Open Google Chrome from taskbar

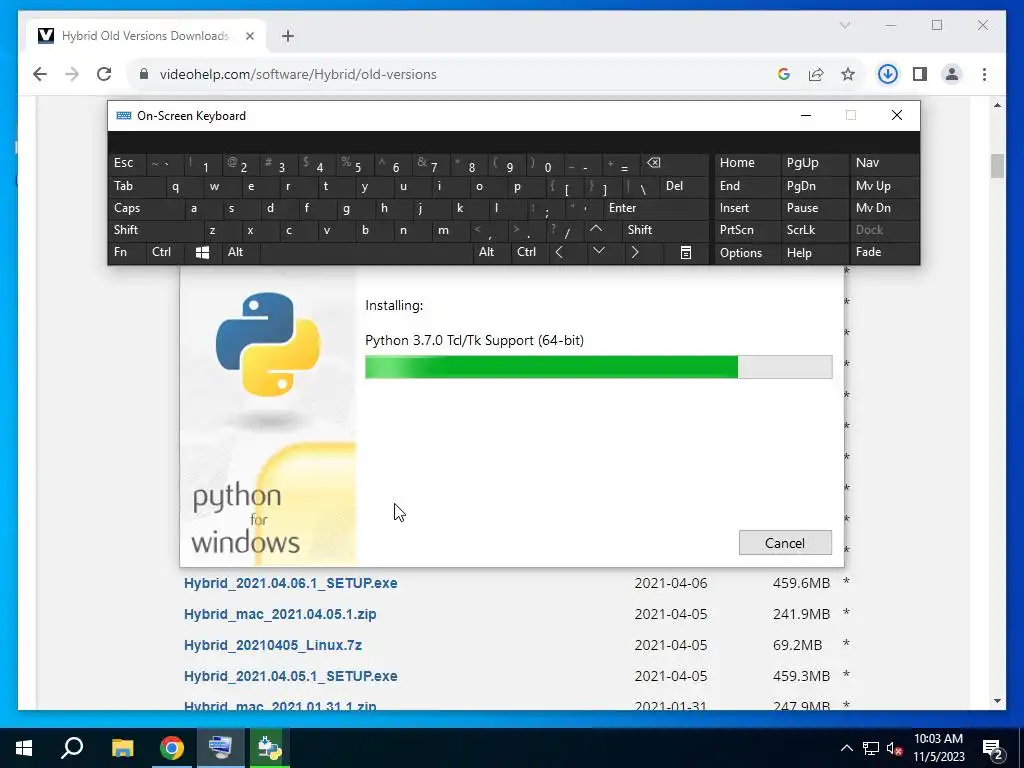(172, 748)
